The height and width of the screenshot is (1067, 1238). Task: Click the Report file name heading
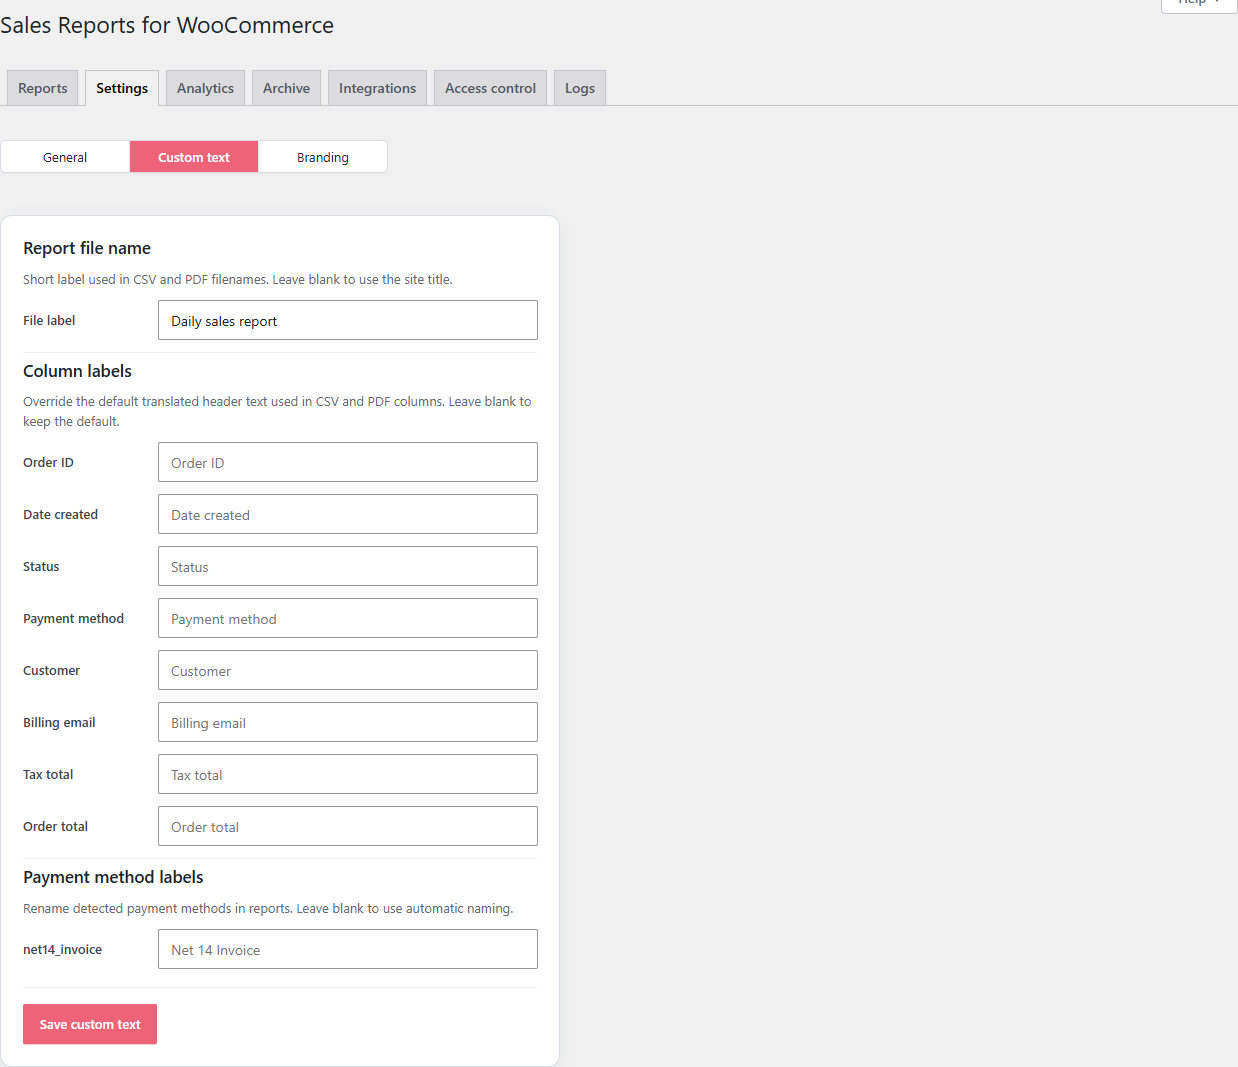pyautogui.click(x=87, y=248)
